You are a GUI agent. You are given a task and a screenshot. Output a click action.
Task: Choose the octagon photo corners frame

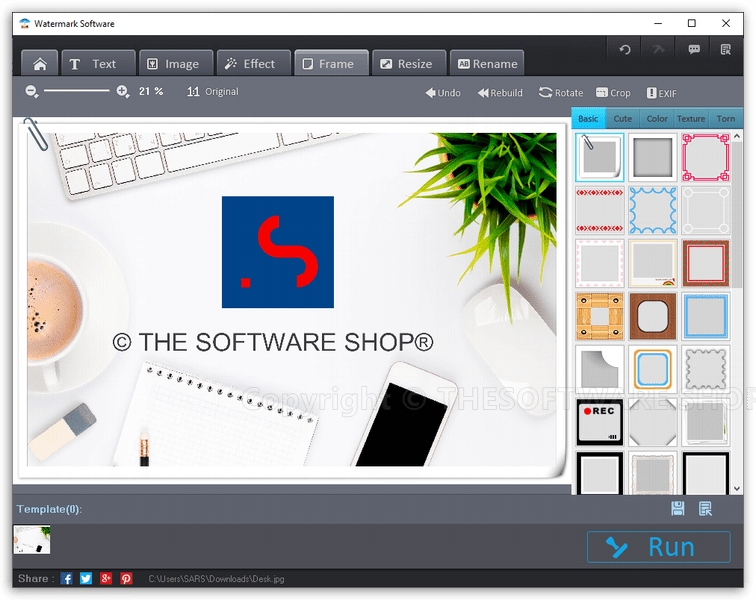coord(653,422)
